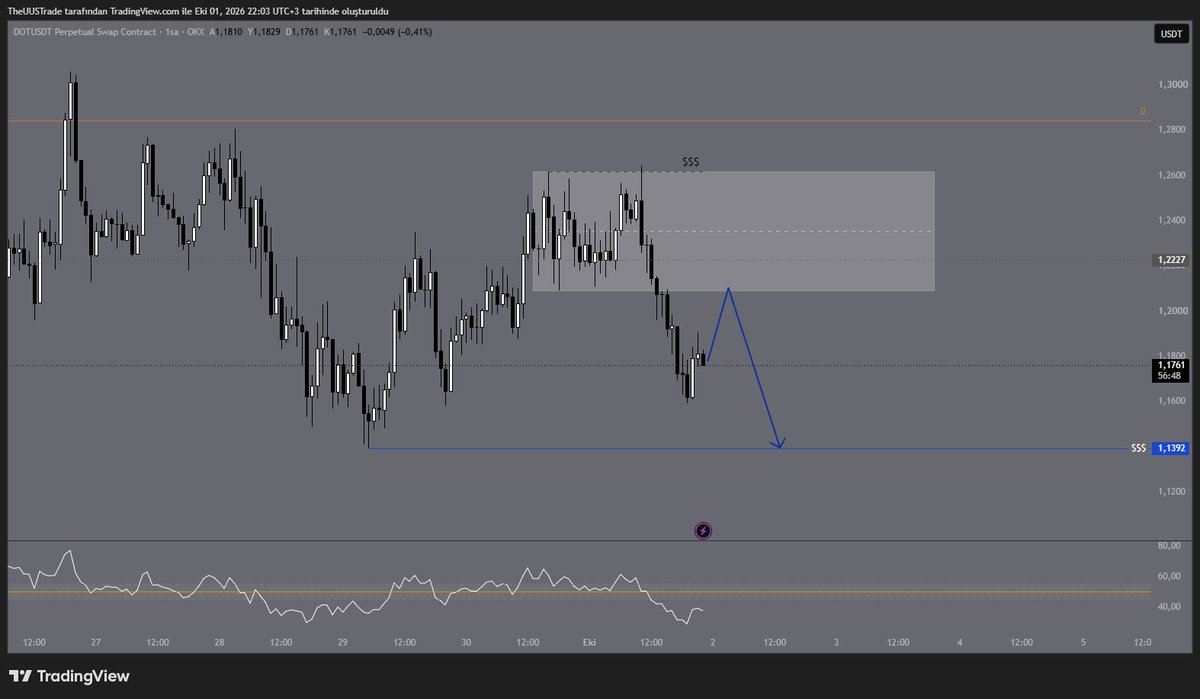
Task: Select the high value Y1,1829
Action: [265, 33]
